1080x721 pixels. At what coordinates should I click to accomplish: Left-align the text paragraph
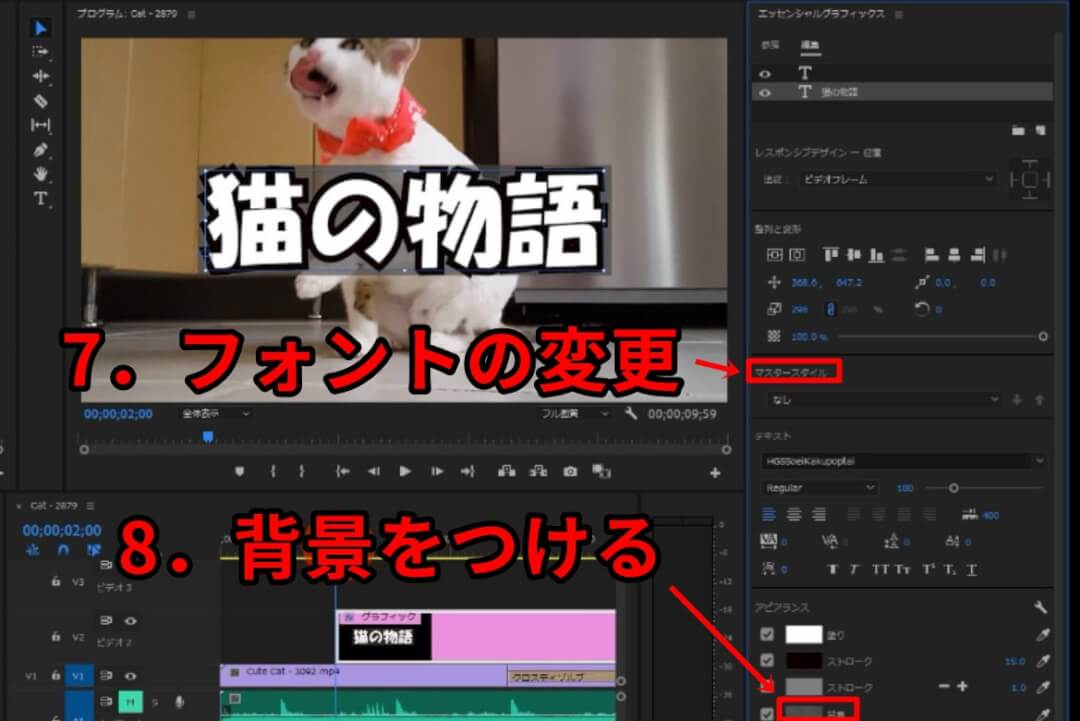tap(769, 514)
